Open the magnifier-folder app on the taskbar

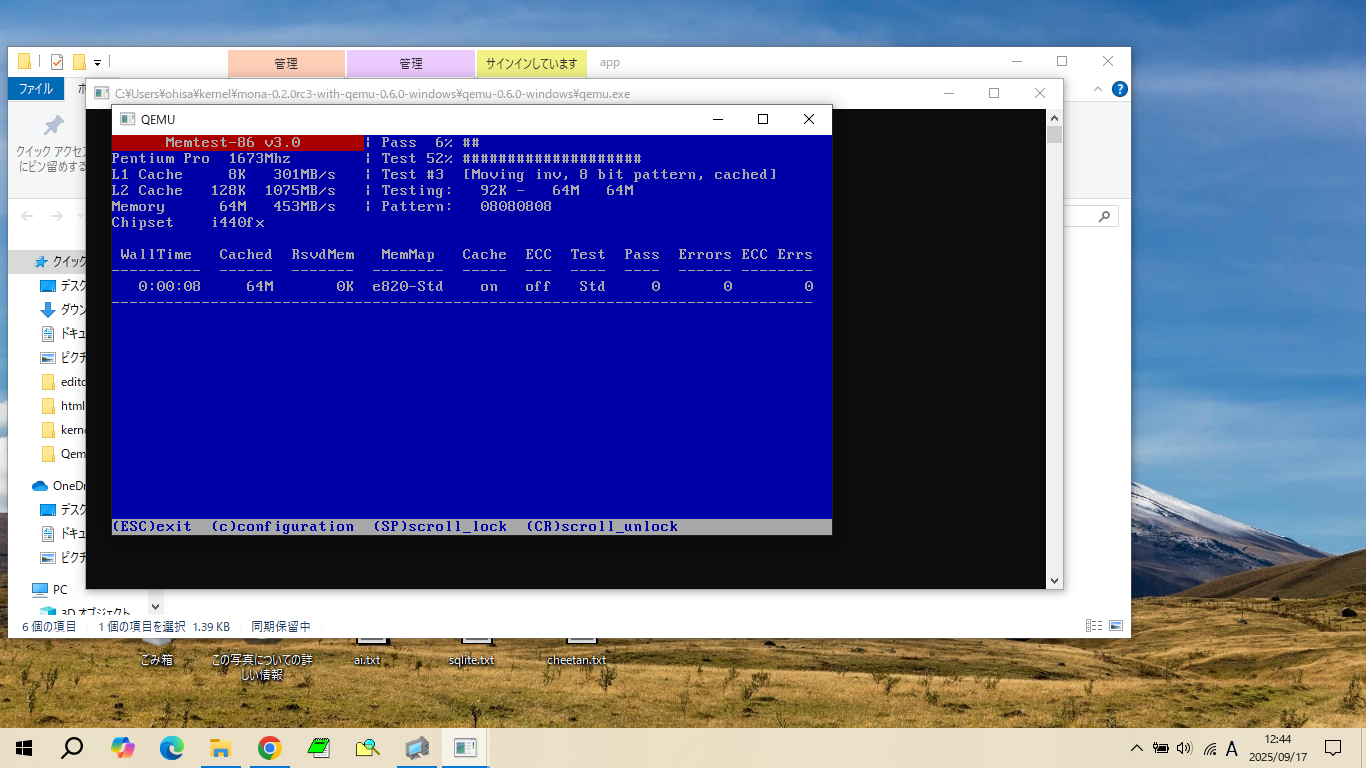coord(367,748)
